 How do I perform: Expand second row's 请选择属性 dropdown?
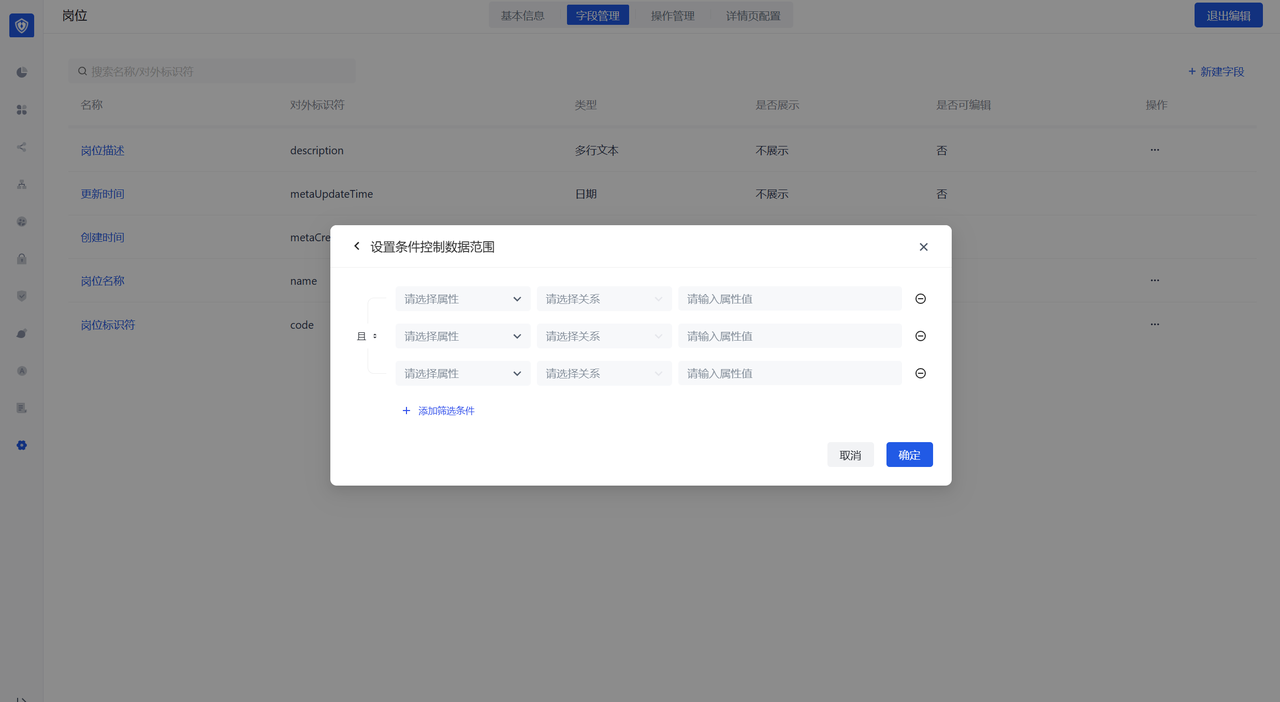462,336
